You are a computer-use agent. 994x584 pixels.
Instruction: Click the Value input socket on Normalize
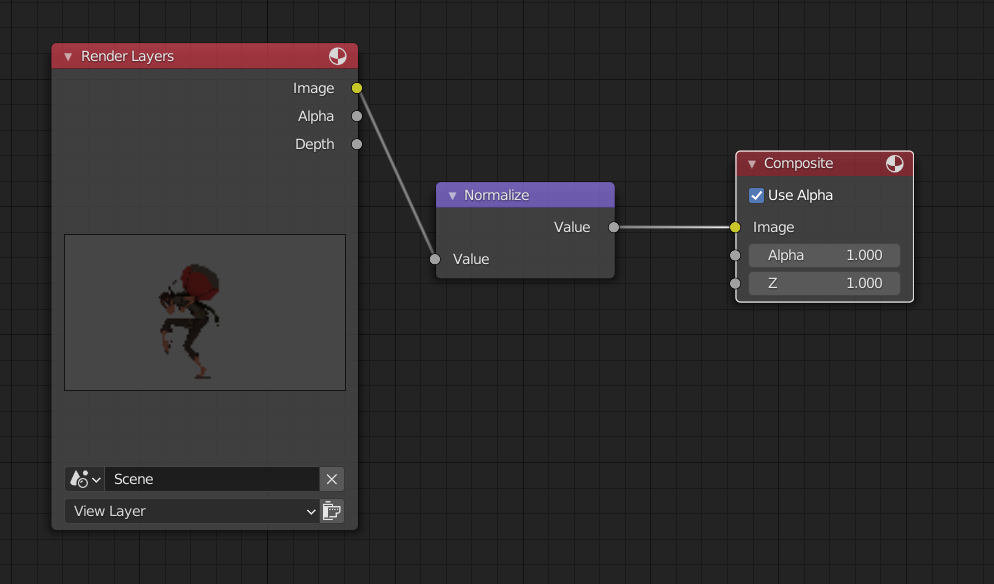pos(435,259)
